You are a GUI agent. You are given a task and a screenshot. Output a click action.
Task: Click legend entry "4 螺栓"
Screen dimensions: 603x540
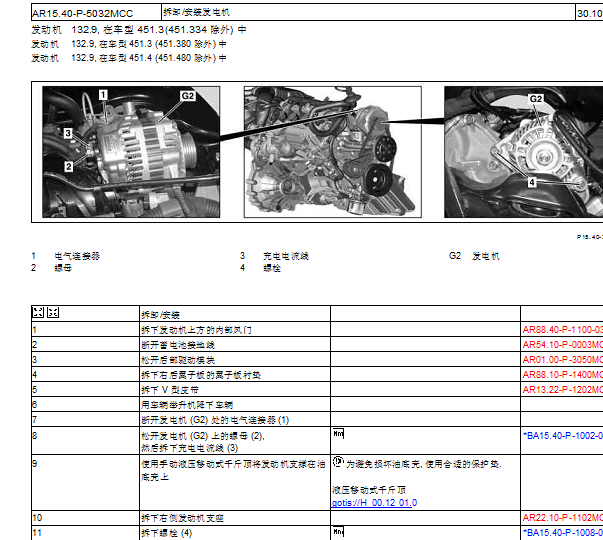point(260,268)
